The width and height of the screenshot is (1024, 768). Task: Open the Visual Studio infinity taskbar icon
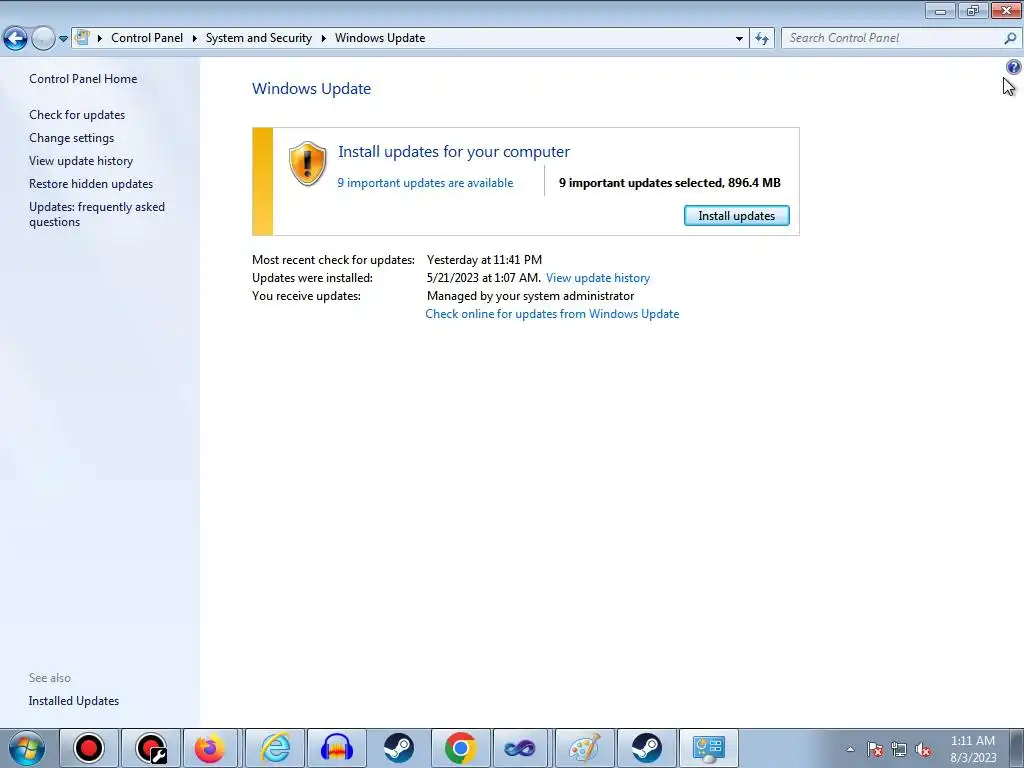click(520, 748)
